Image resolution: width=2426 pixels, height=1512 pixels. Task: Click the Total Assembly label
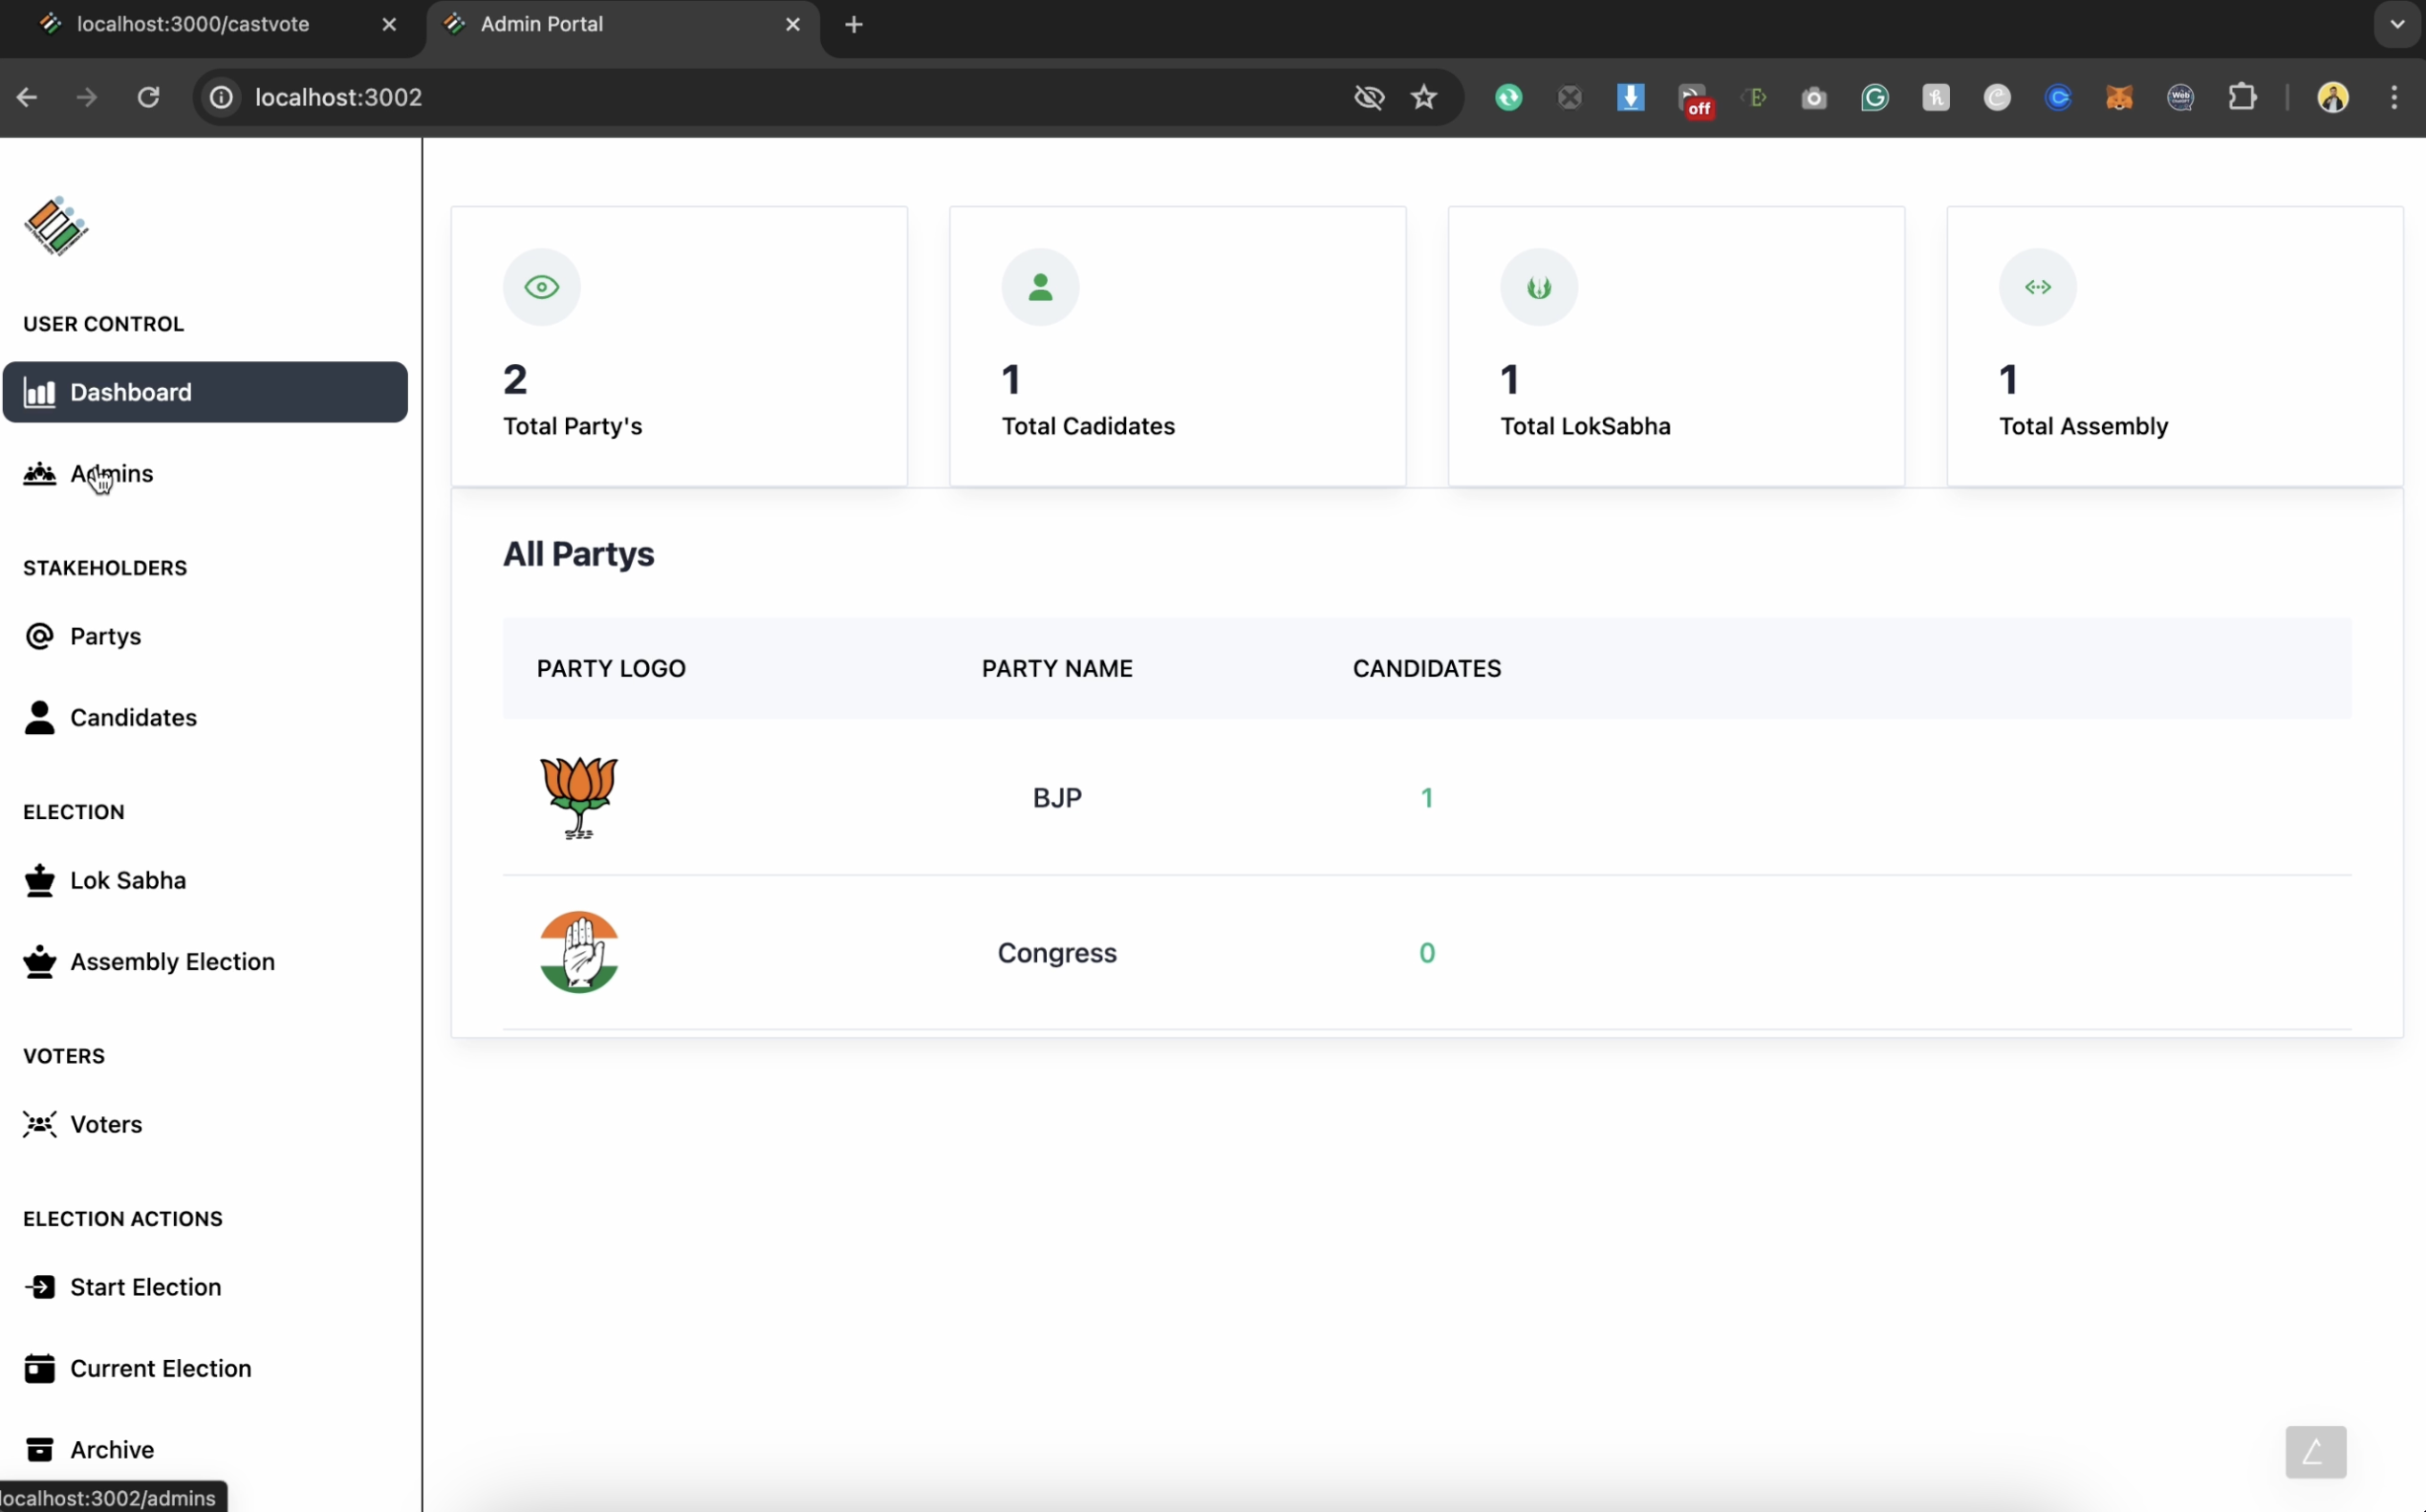(2083, 426)
